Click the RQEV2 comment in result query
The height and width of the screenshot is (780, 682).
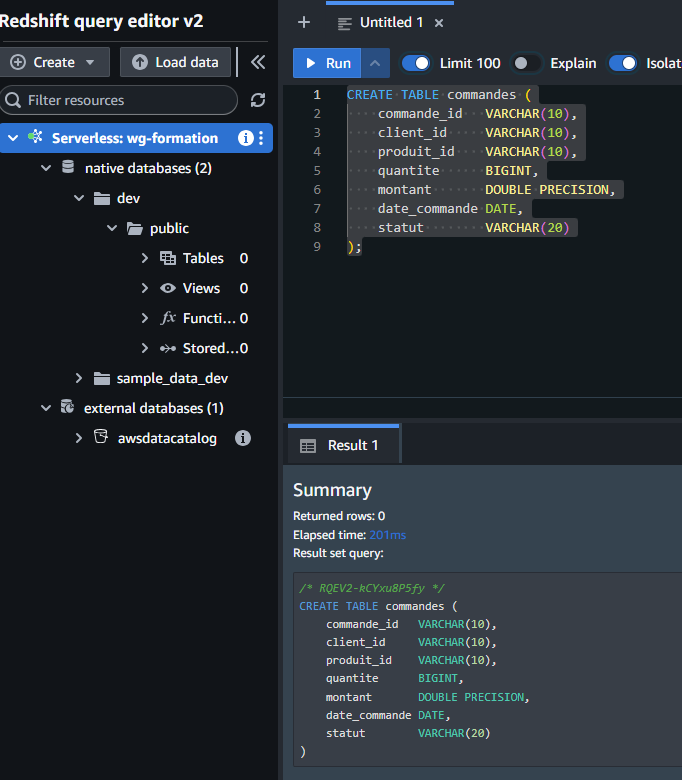tap(372, 588)
